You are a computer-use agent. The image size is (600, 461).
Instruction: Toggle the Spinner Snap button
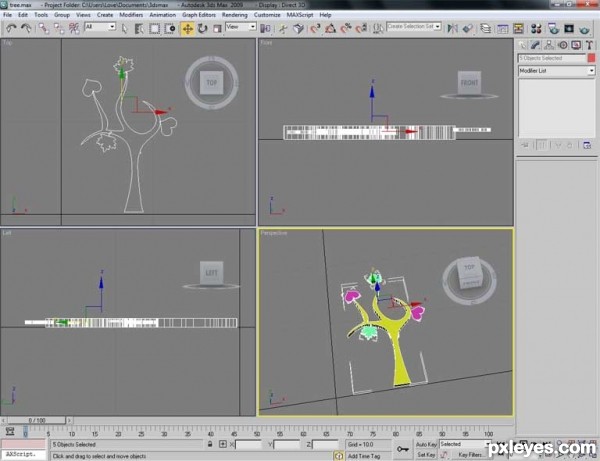pyautogui.click(x=361, y=29)
